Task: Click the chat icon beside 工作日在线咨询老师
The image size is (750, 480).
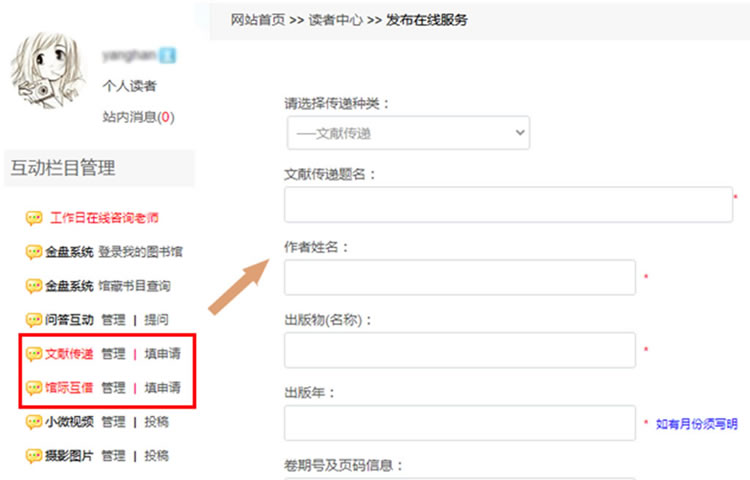Action: [34, 218]
